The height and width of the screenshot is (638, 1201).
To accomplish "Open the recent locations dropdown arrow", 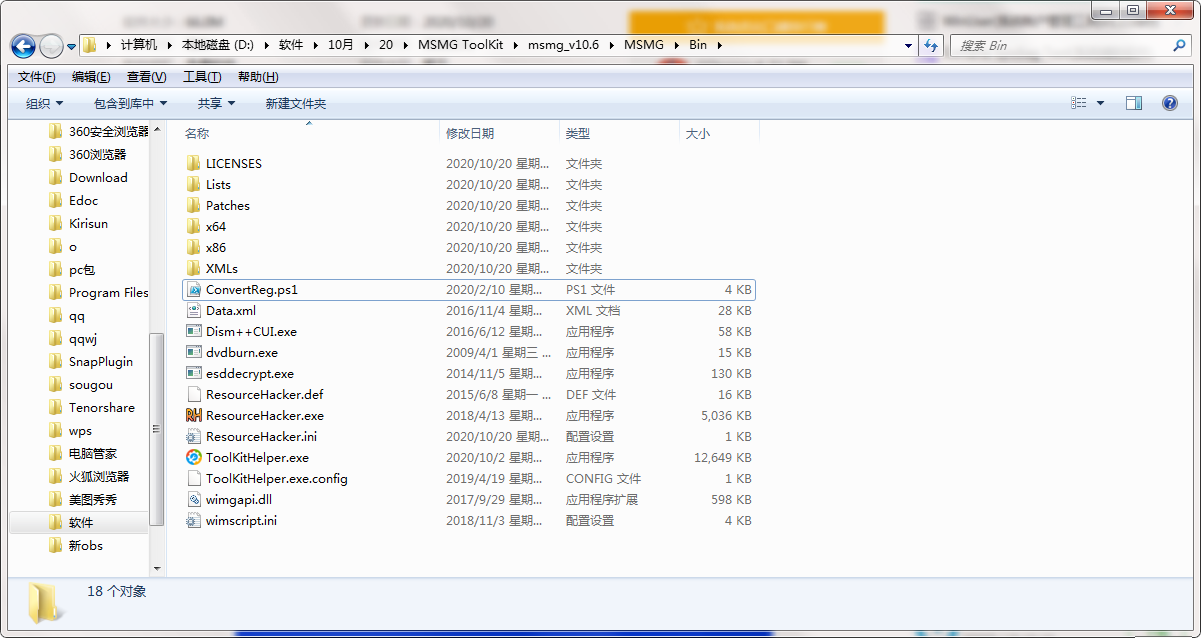I will pyautogui.click(x=71, y=46).
